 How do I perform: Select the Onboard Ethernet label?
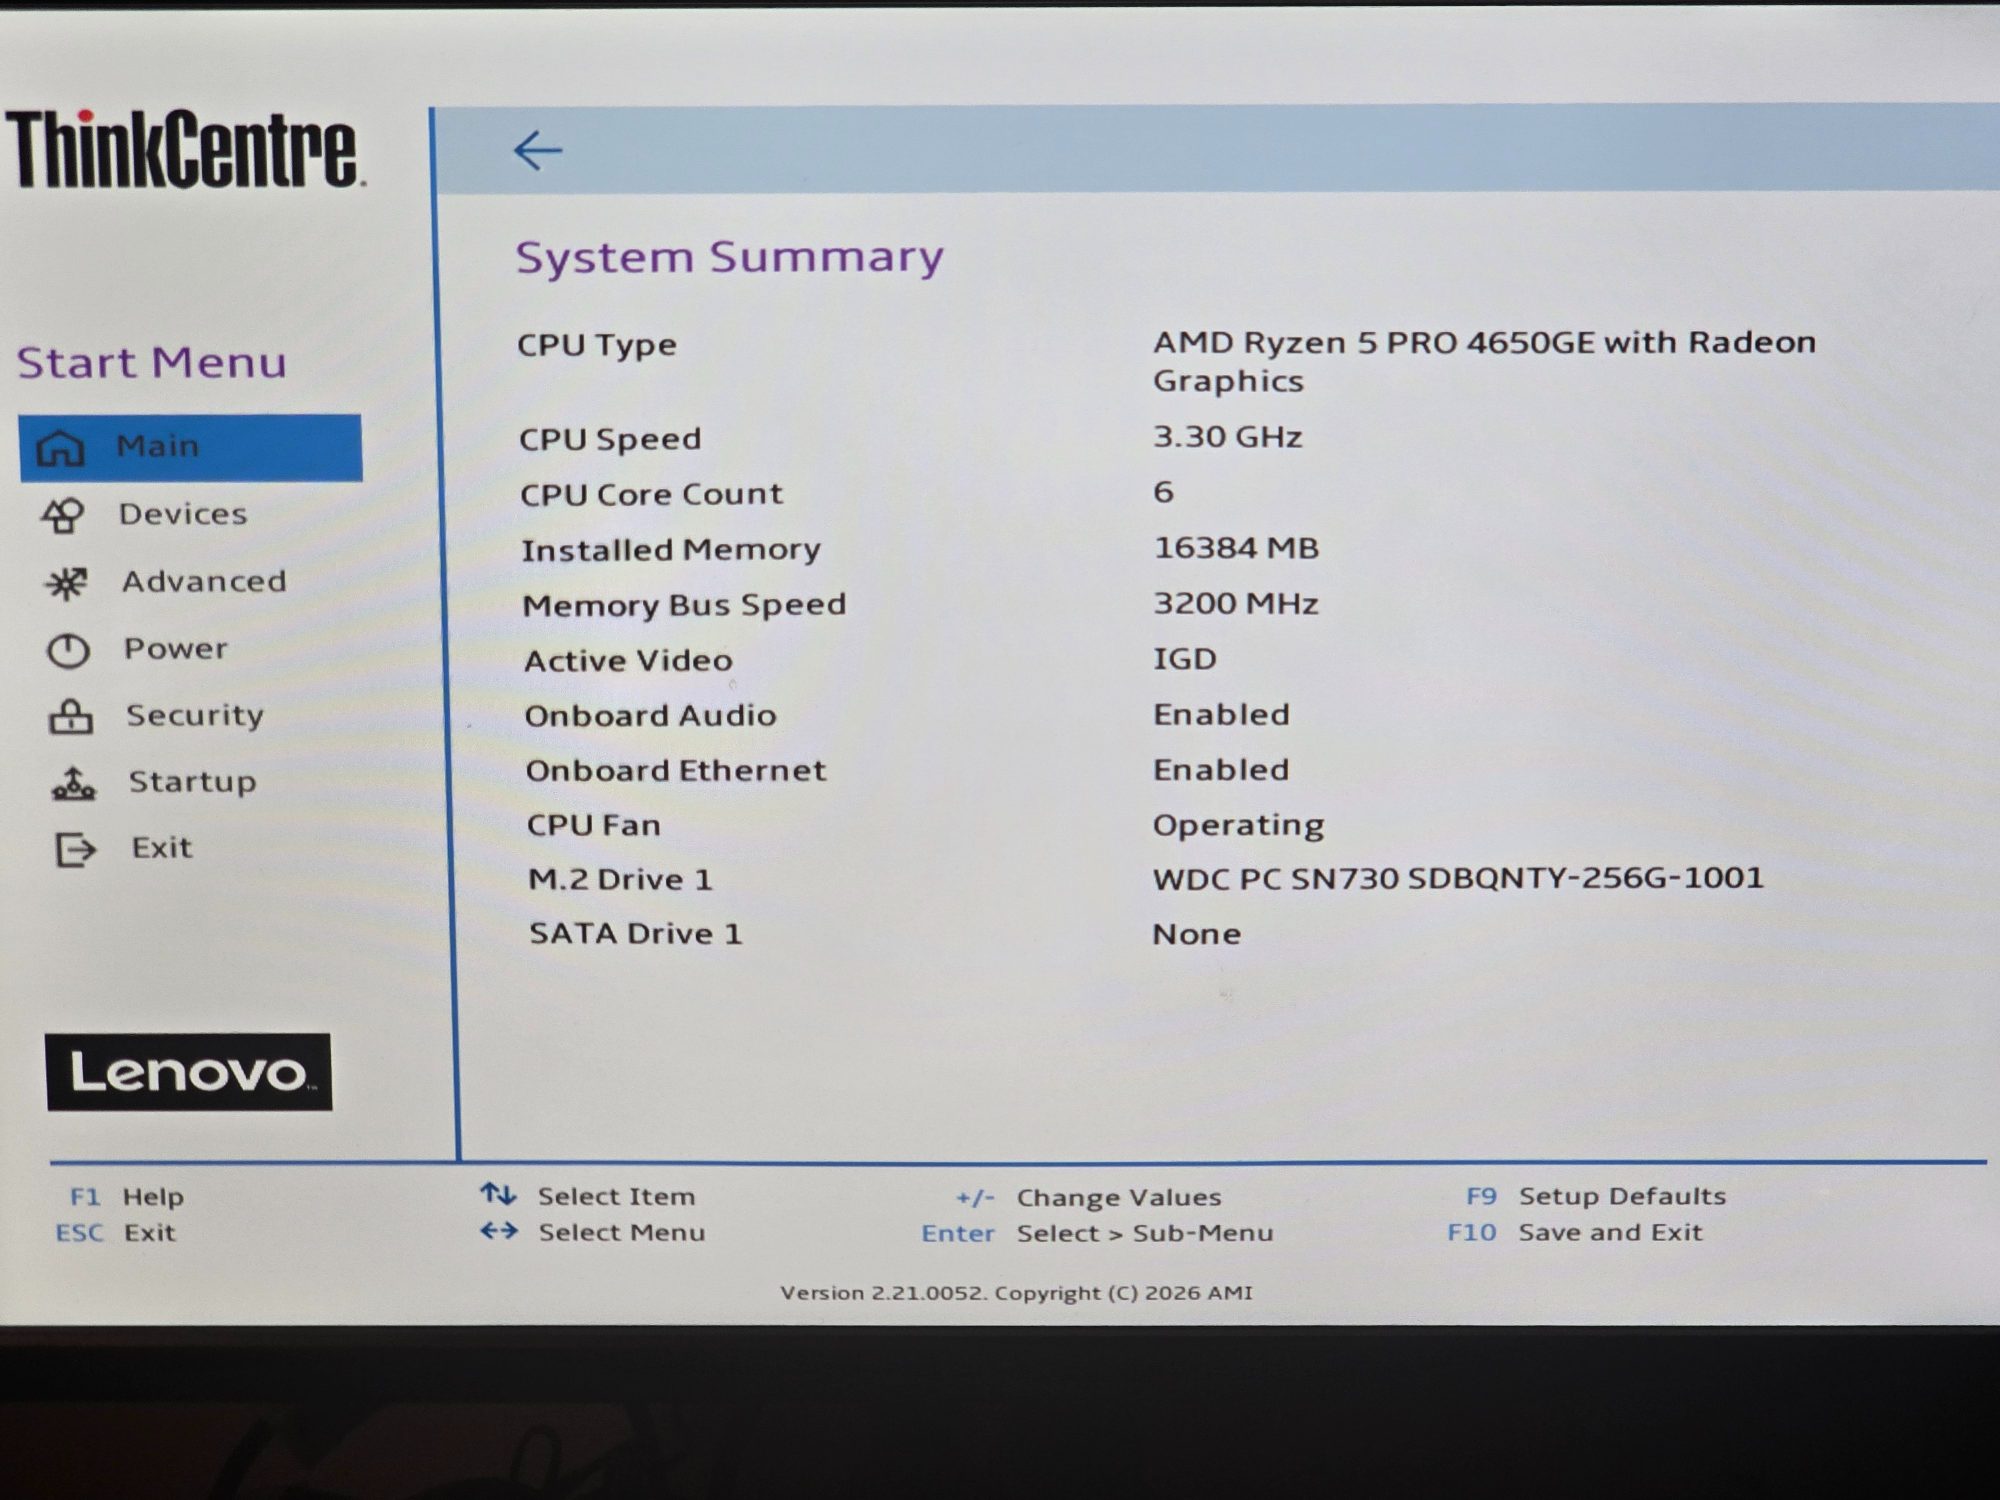tap(676, 770)
